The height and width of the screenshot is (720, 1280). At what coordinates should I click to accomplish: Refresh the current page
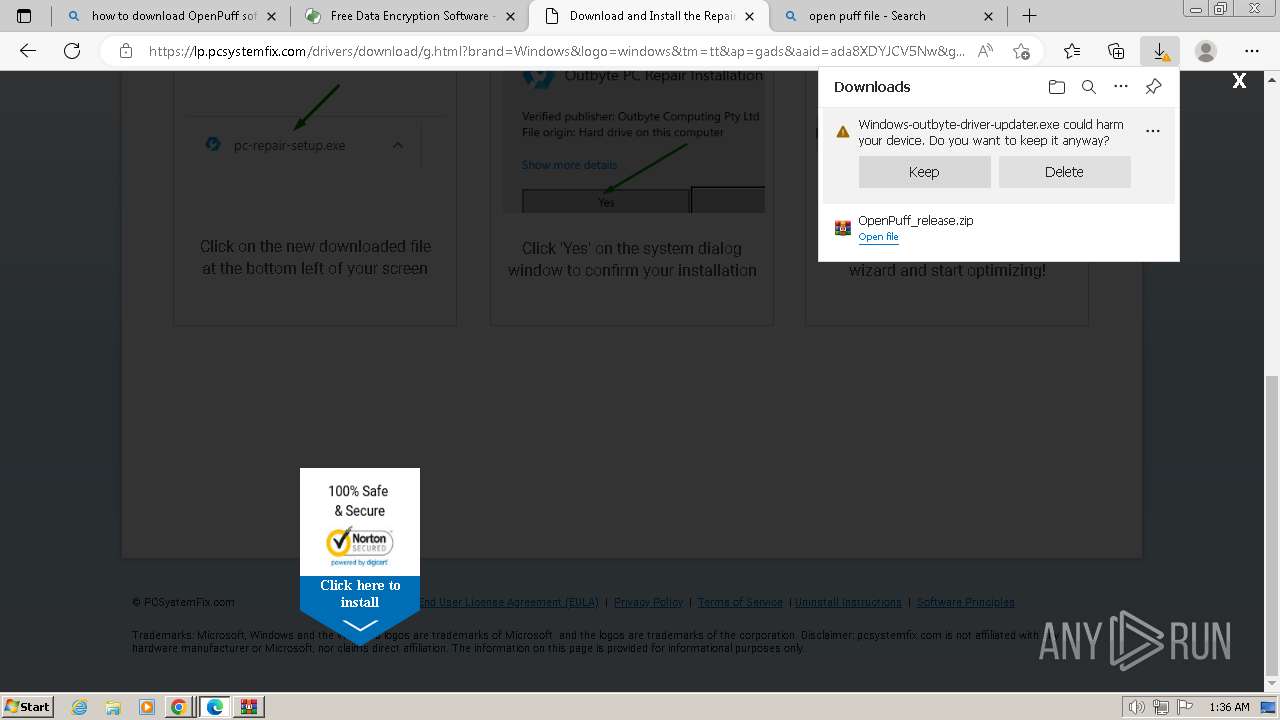click(71, 51)
